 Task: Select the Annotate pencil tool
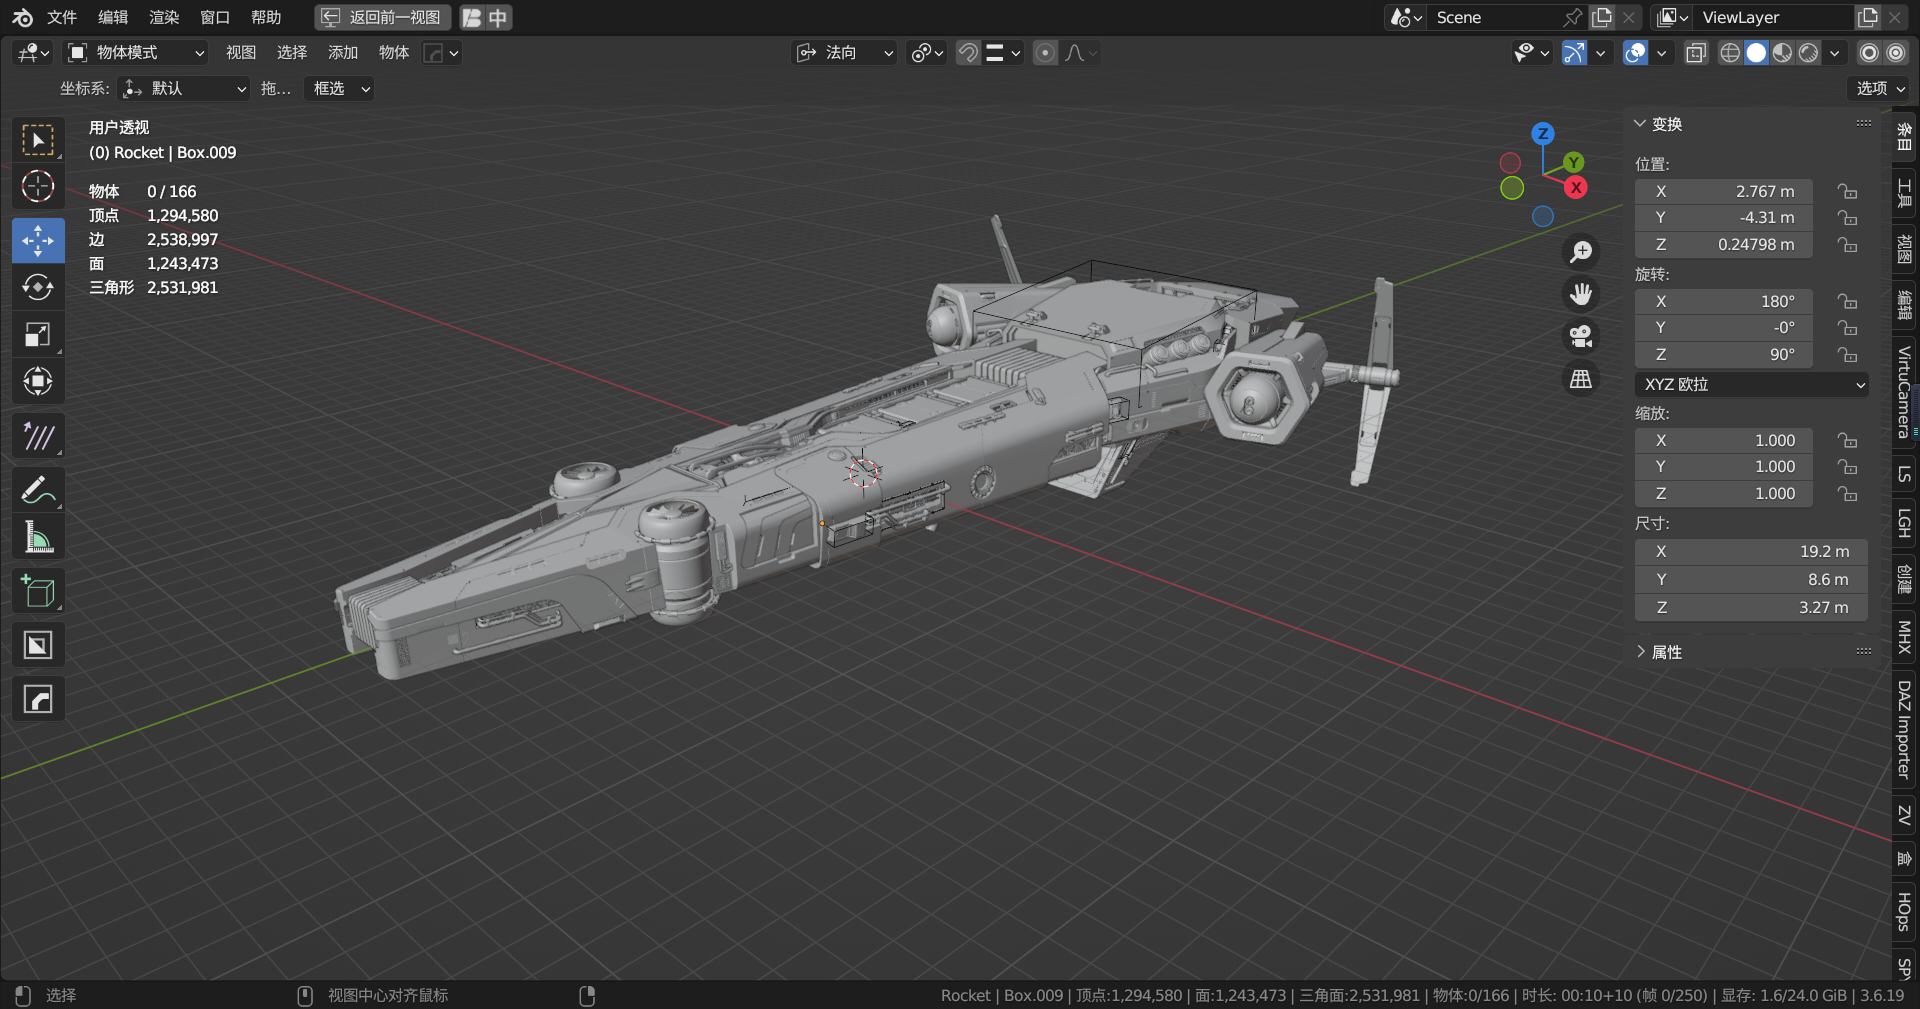pos(38,490)
